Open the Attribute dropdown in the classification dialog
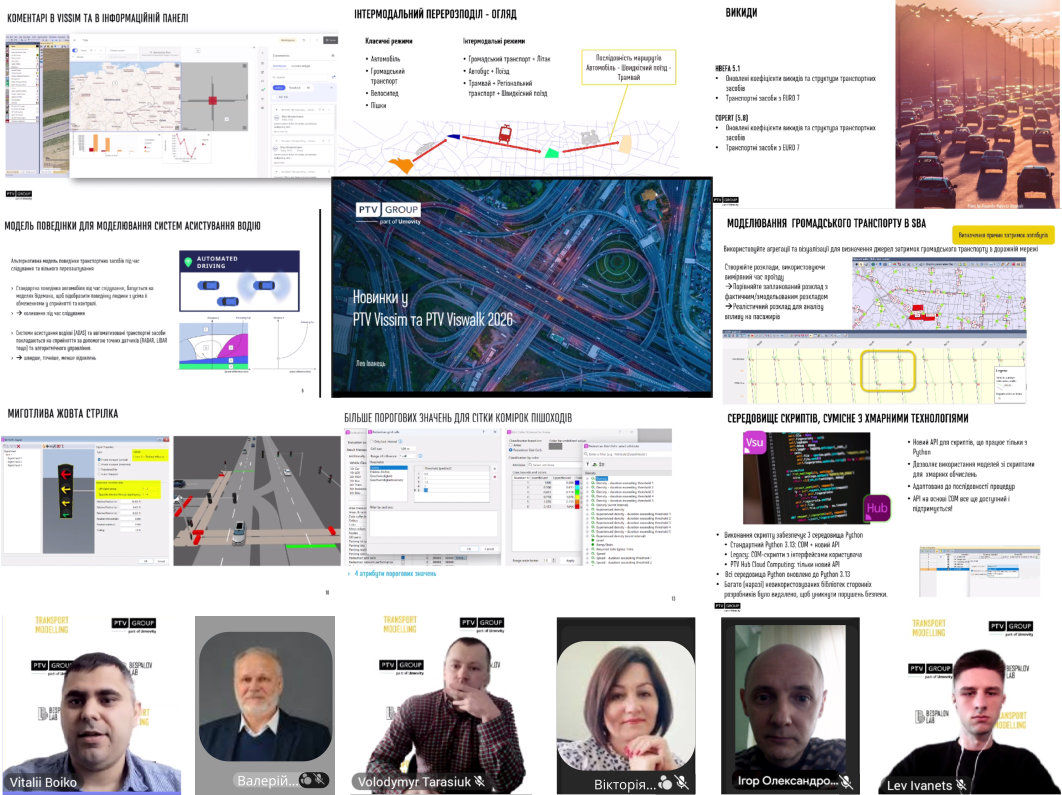The height and width of the screenshot is (795, 1062). 550,465
